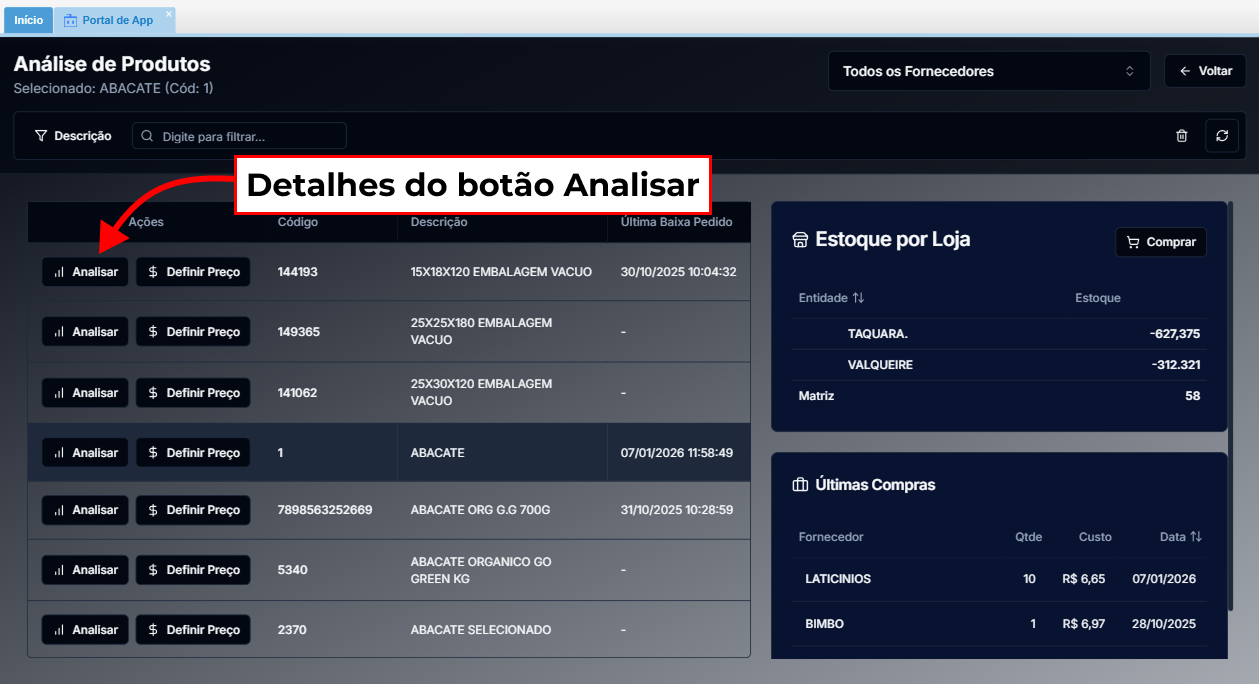The image size is (1259, 684).
Task: Click Definir Preço for code 5340
Action: 193,570
